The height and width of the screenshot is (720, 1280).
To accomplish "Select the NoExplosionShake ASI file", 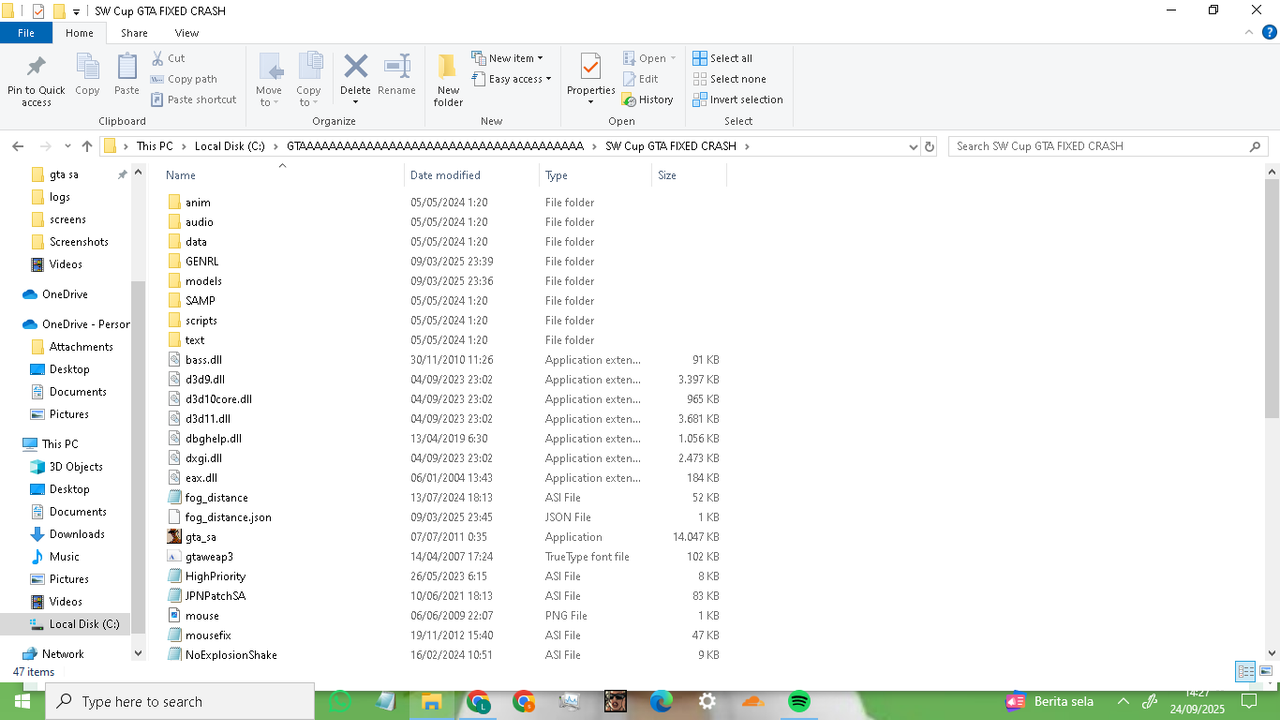I will [230, 655].
